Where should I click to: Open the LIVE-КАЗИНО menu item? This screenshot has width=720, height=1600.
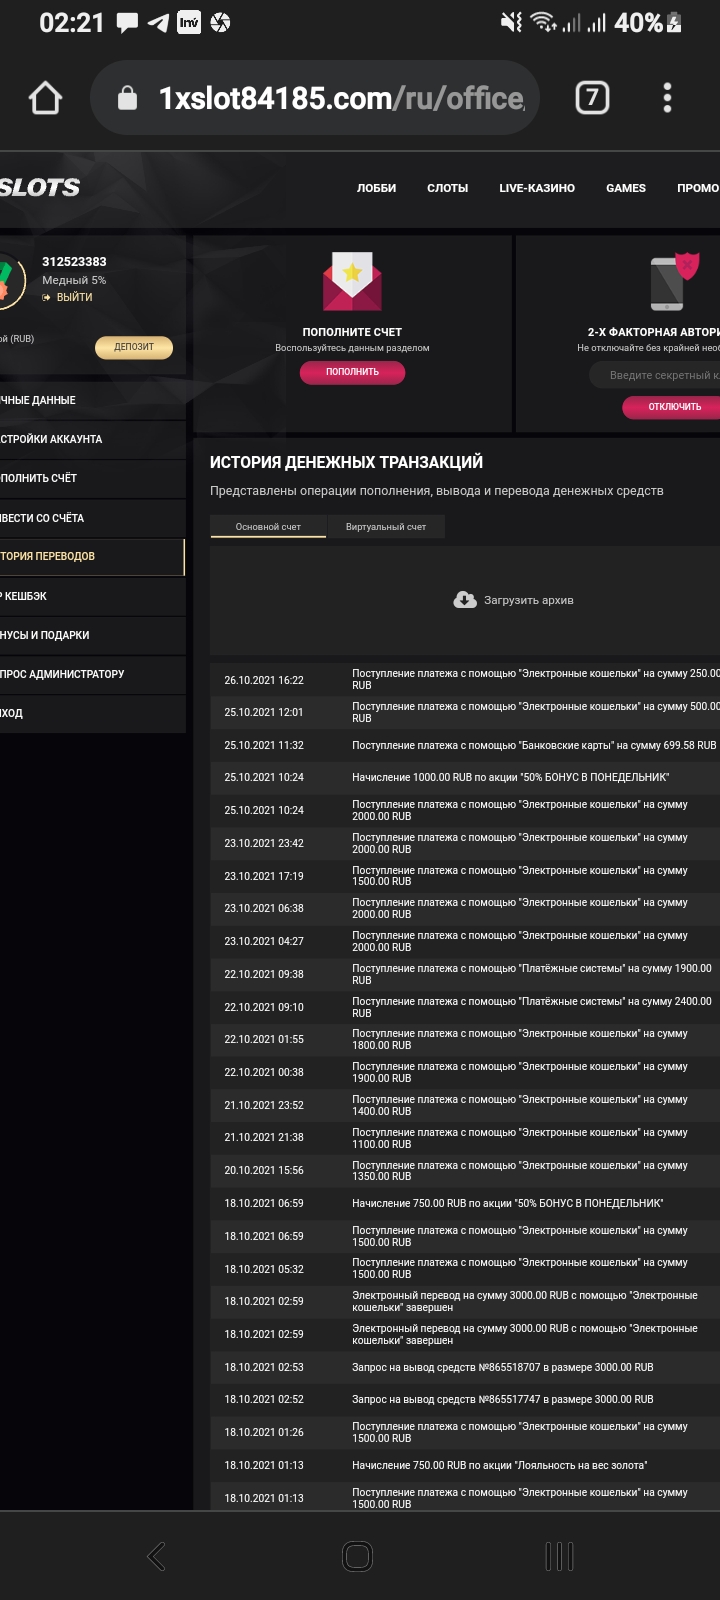(x=537, y=188)
